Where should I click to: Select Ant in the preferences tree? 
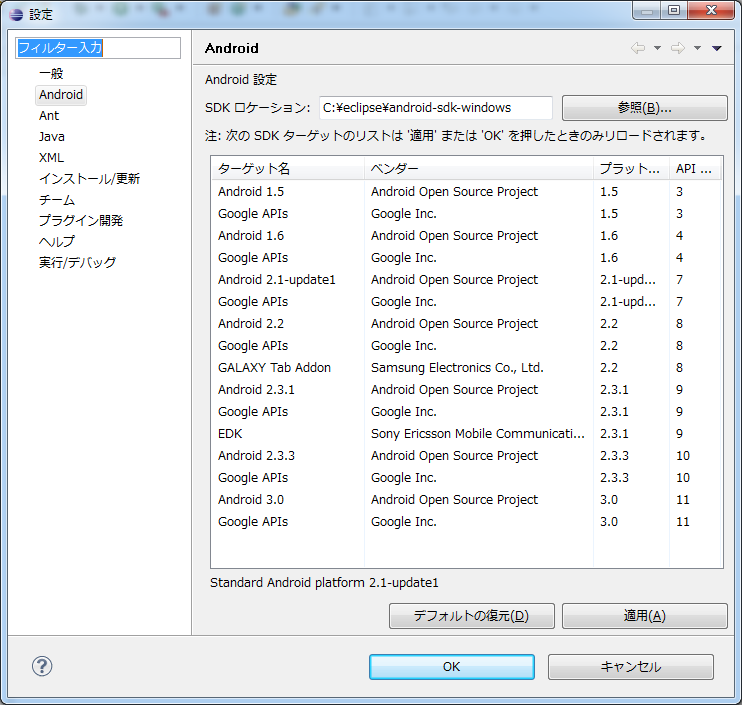49,115
